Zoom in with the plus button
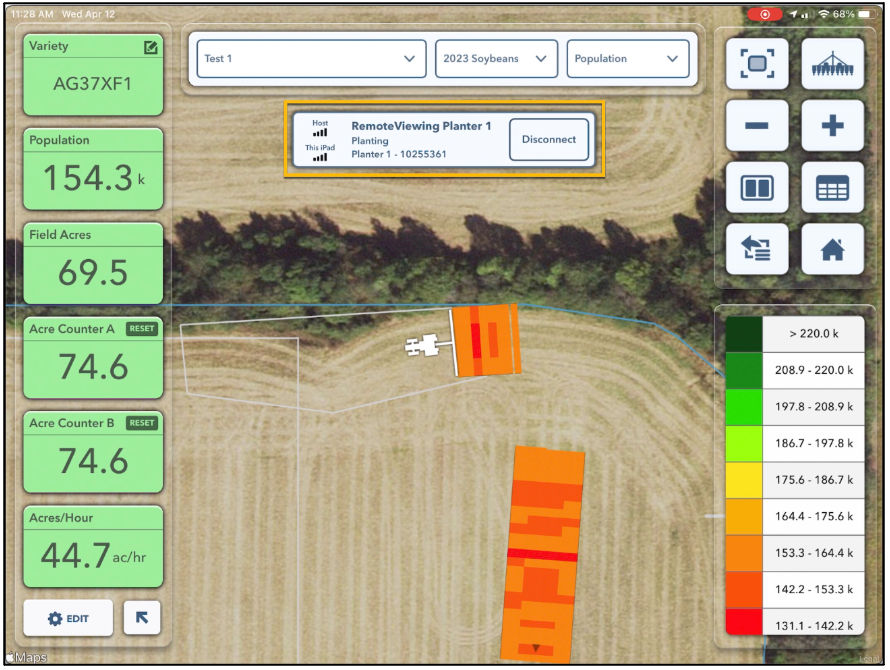 pos(832,125)
